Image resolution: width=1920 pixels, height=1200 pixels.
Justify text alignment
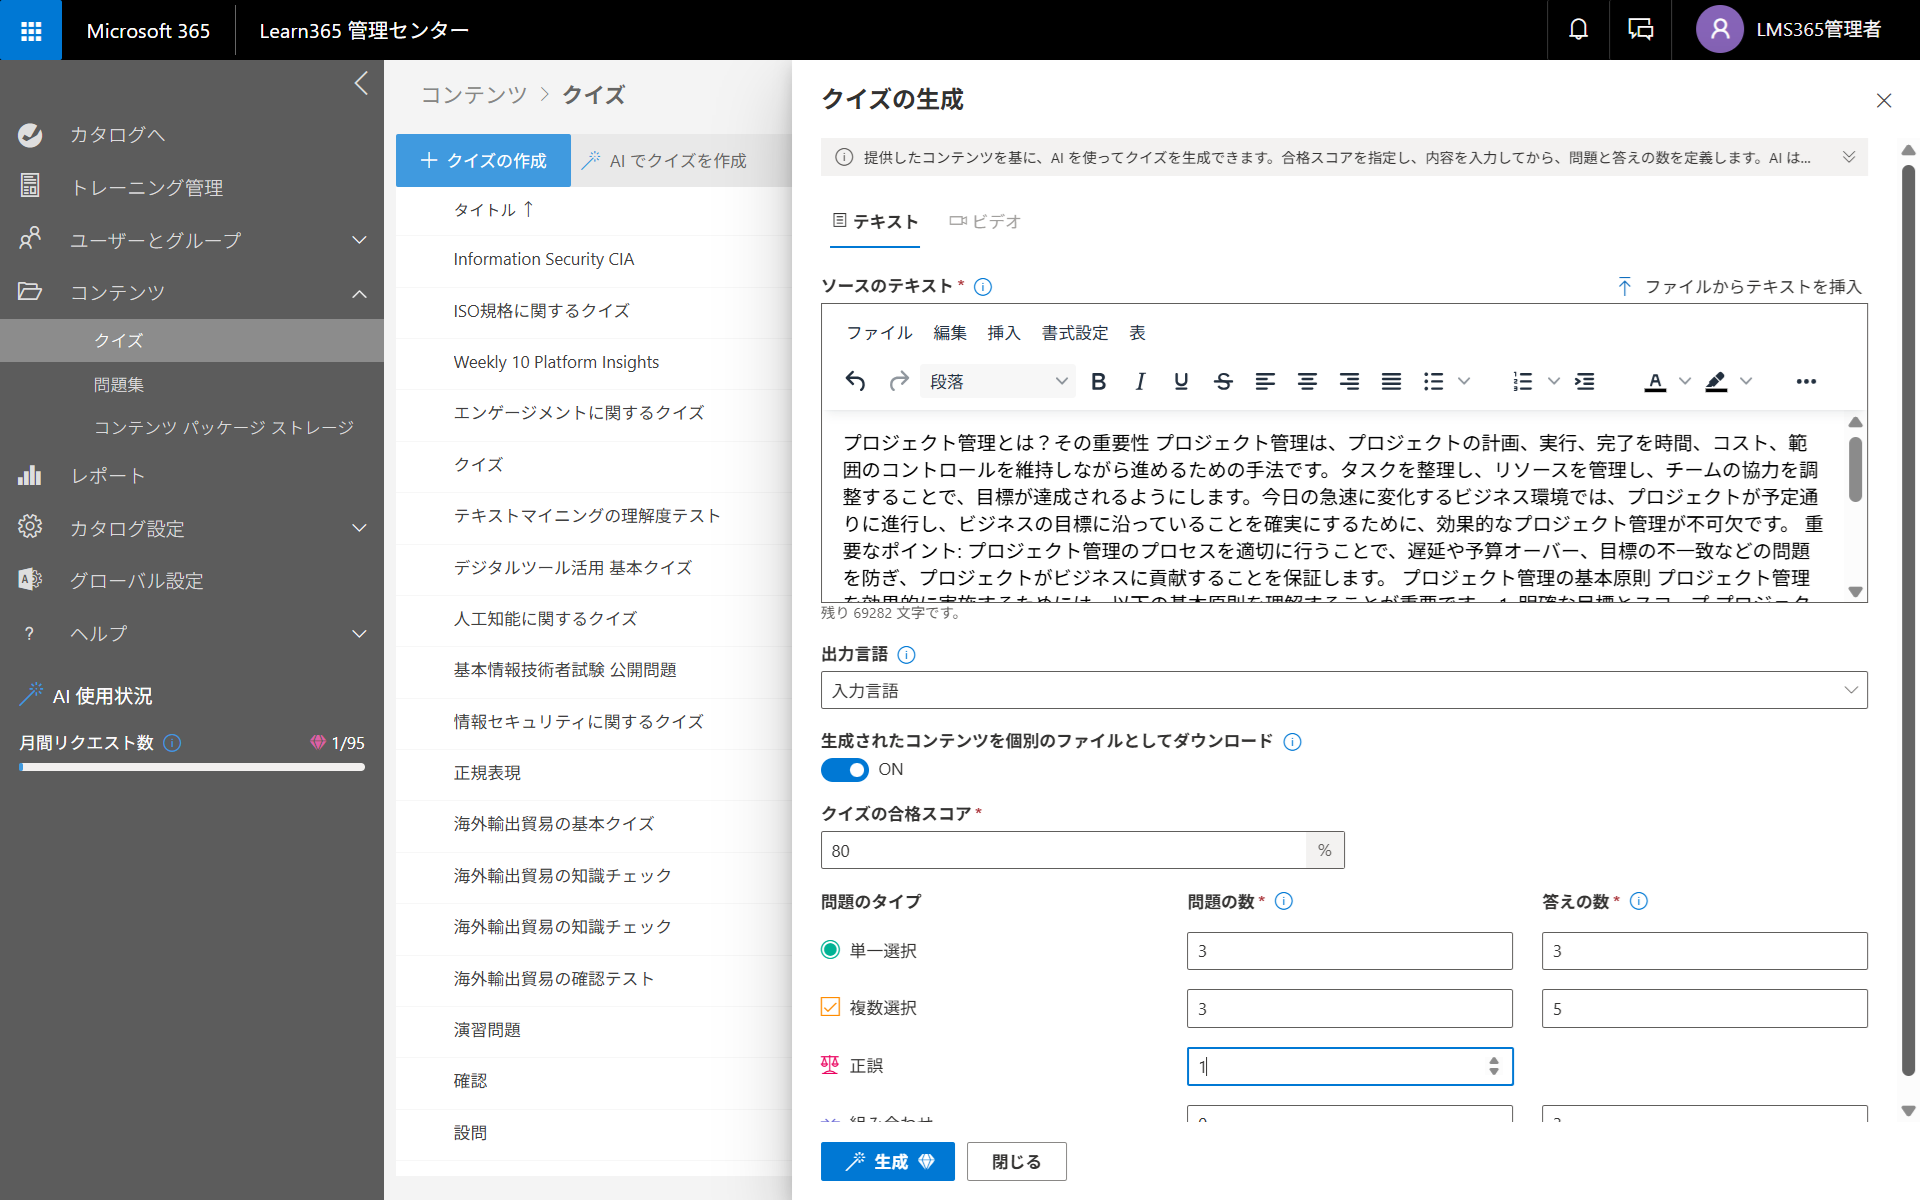tap(1391, 381)
